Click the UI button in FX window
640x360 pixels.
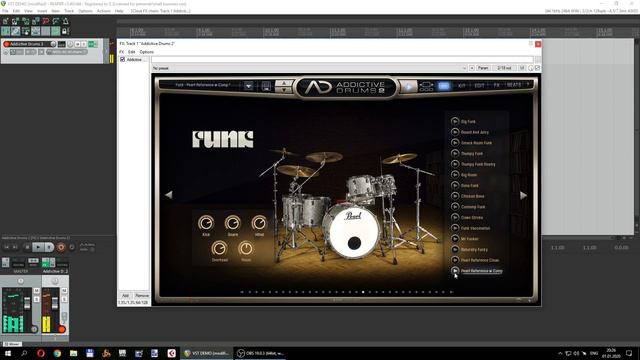[x=522, y=68]
